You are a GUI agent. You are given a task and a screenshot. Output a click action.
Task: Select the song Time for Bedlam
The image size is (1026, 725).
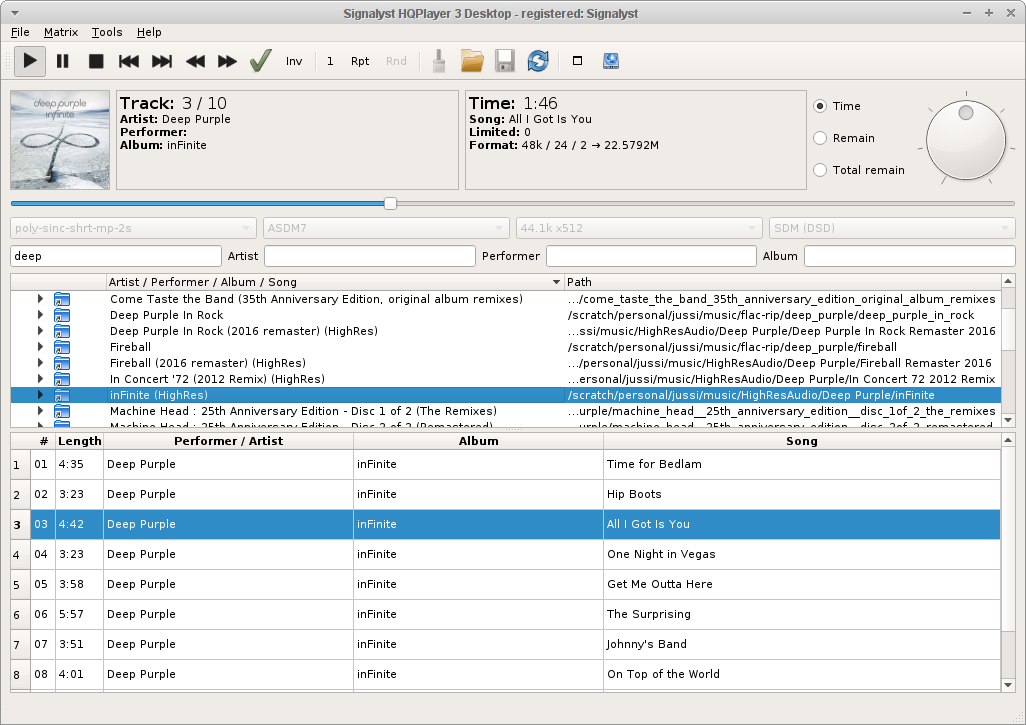tap(654, 464)
